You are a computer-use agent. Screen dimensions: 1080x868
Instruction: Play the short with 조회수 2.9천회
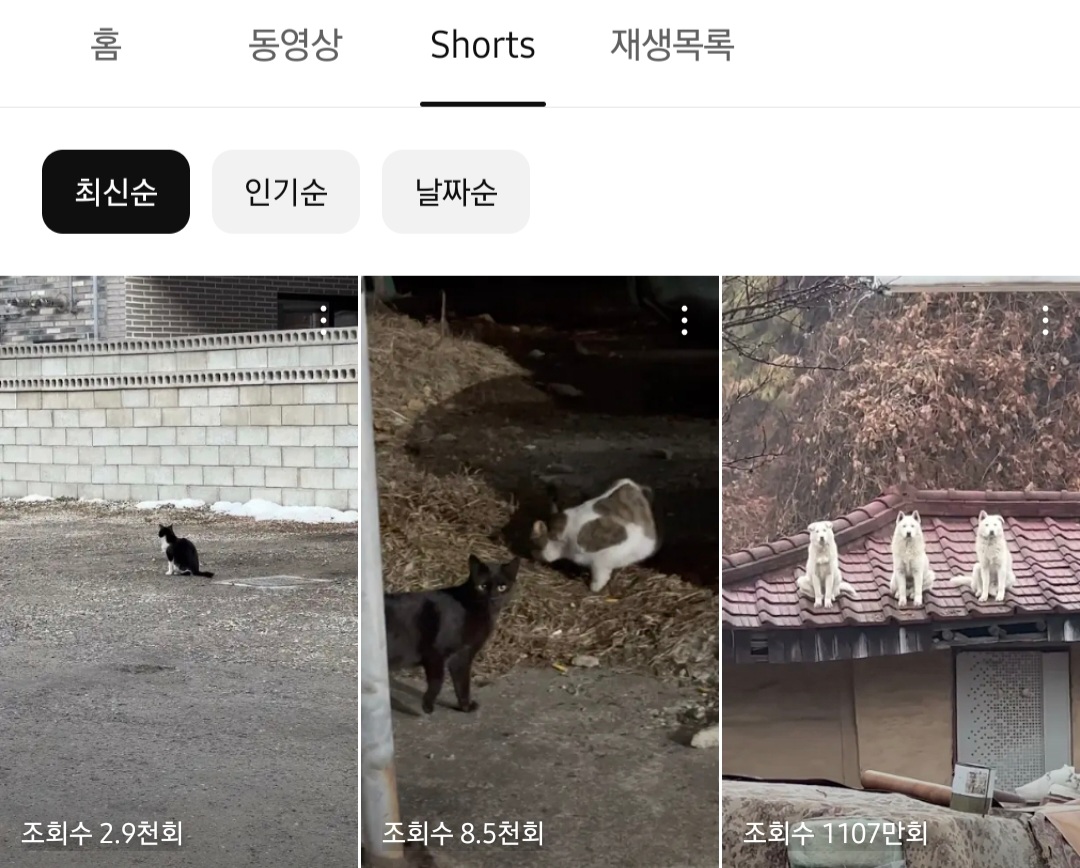point(178,572)
